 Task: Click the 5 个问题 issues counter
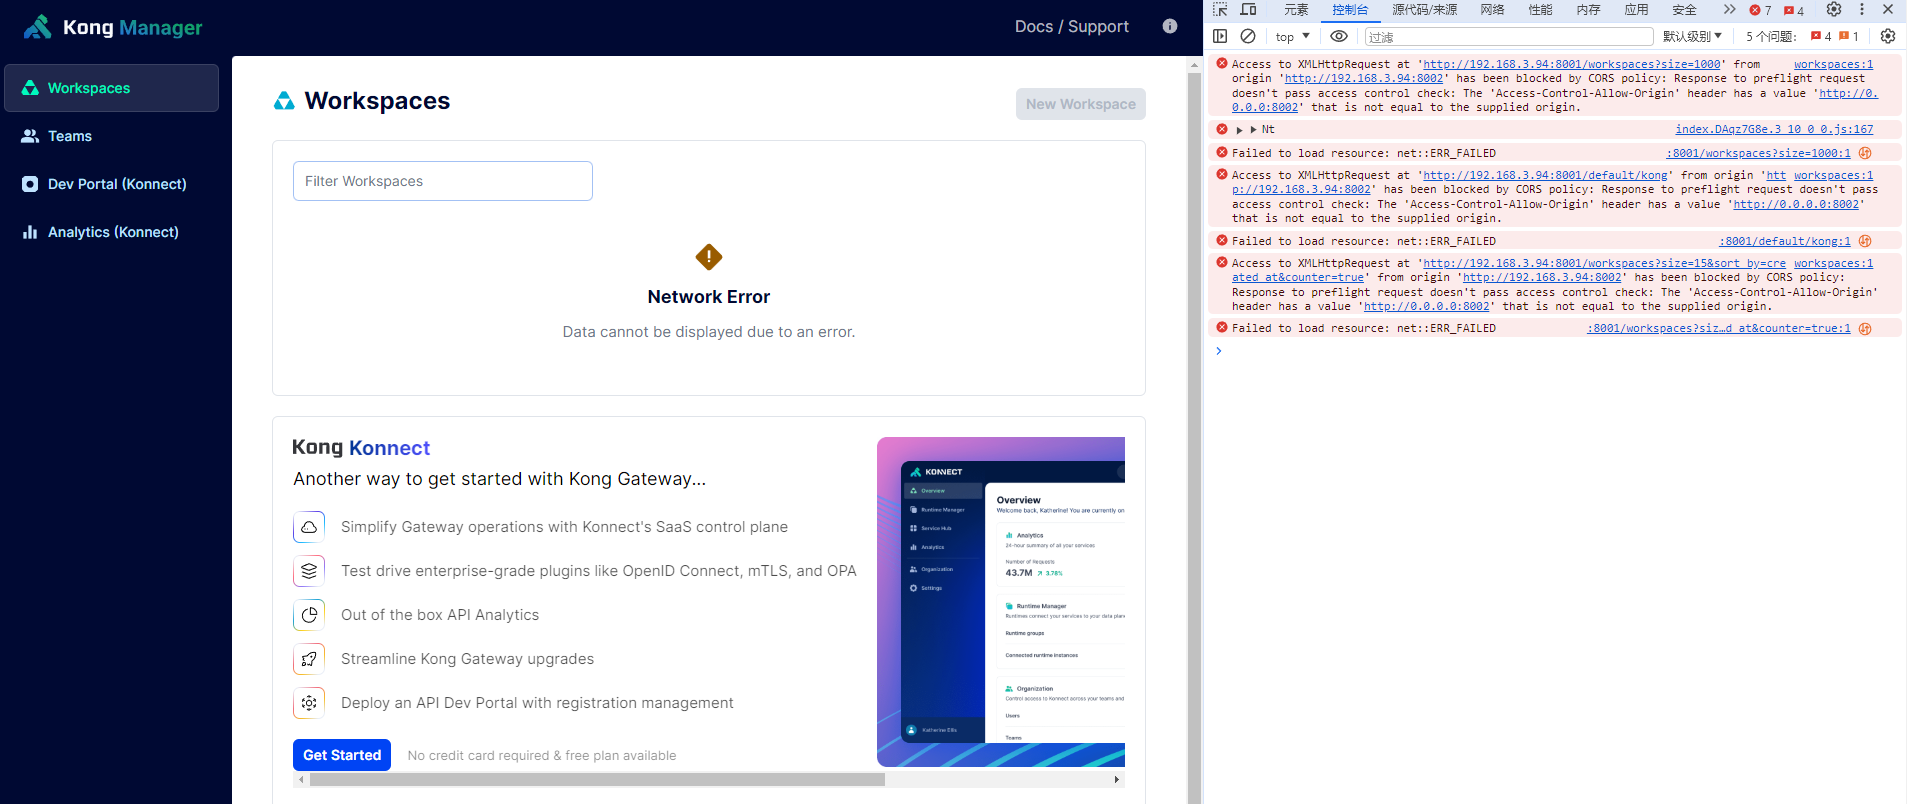(1802, 36)
